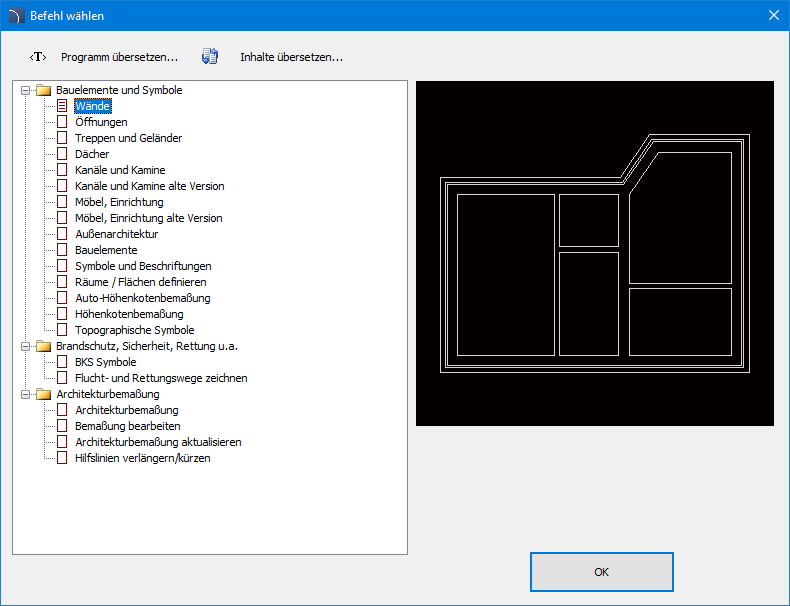Choose Flucht- und Rettungswege zeichnen

[x=161, y=378]
